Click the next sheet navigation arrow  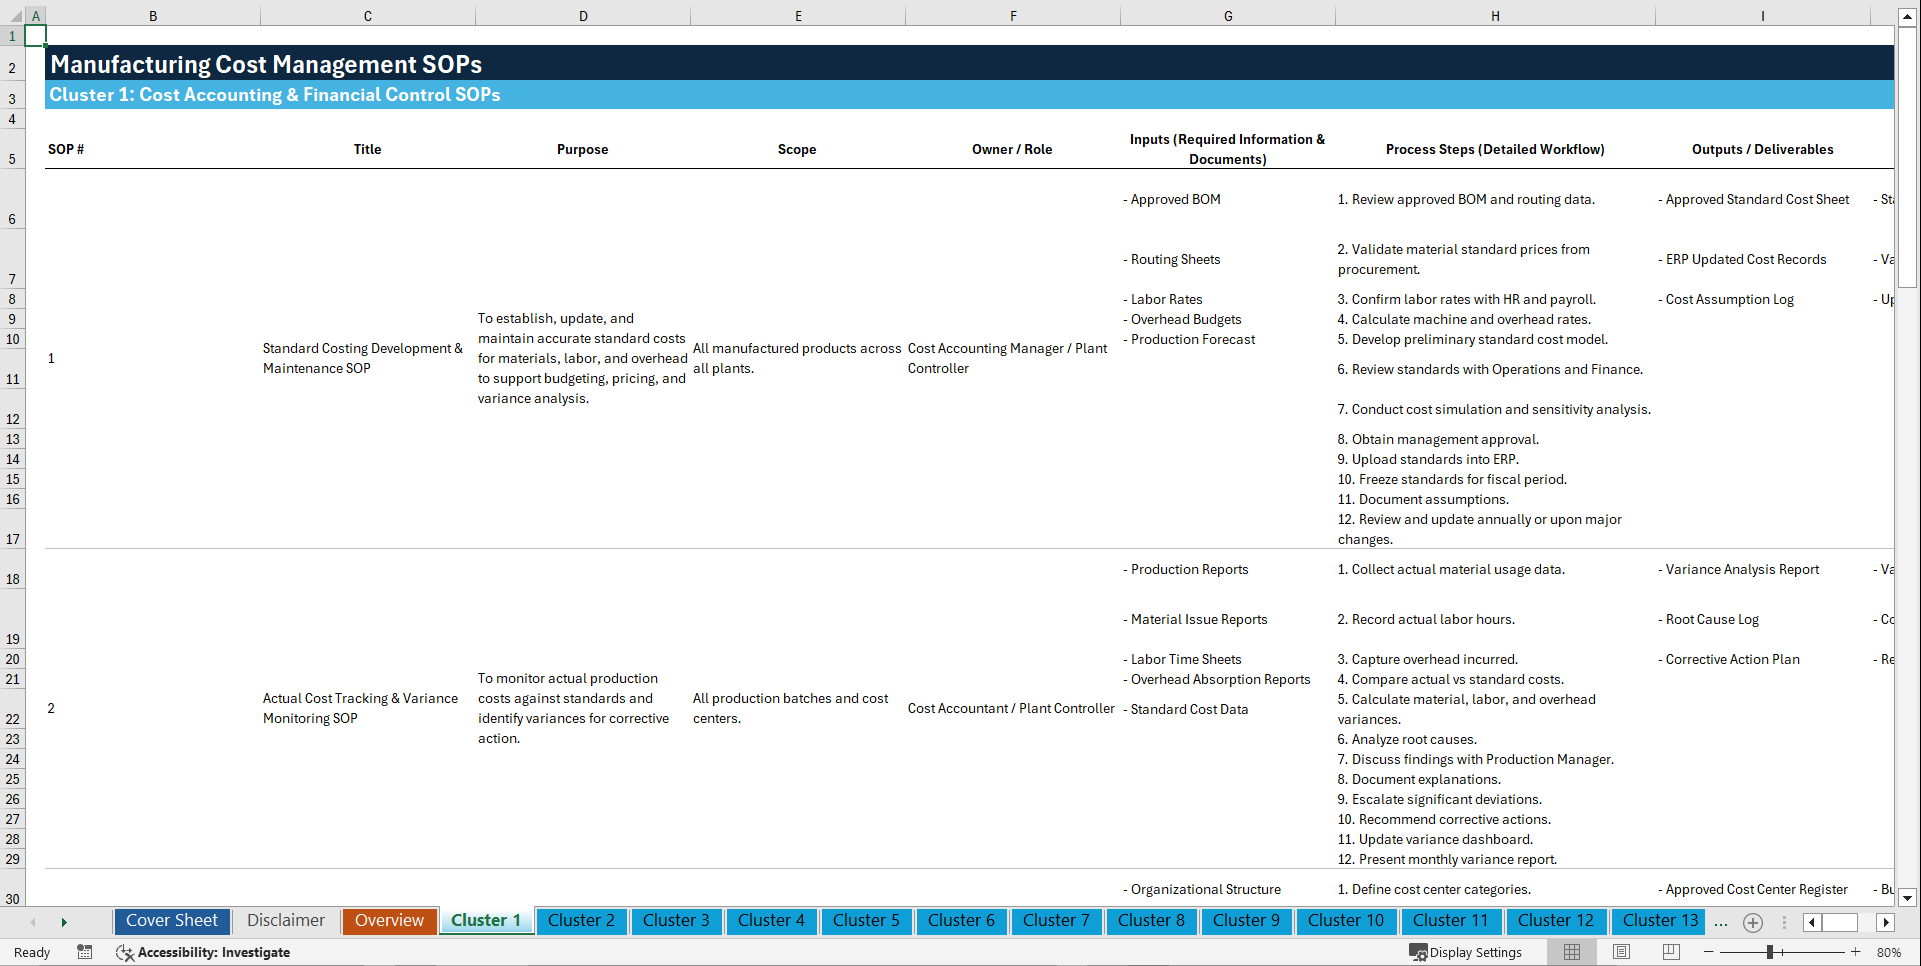point(64,922)
